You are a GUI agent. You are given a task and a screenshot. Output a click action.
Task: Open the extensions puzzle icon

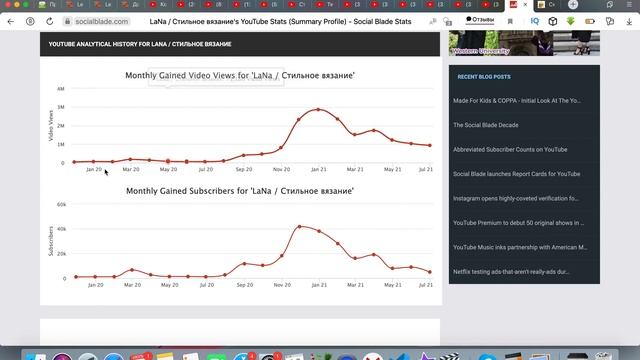(x=610, y=21)
